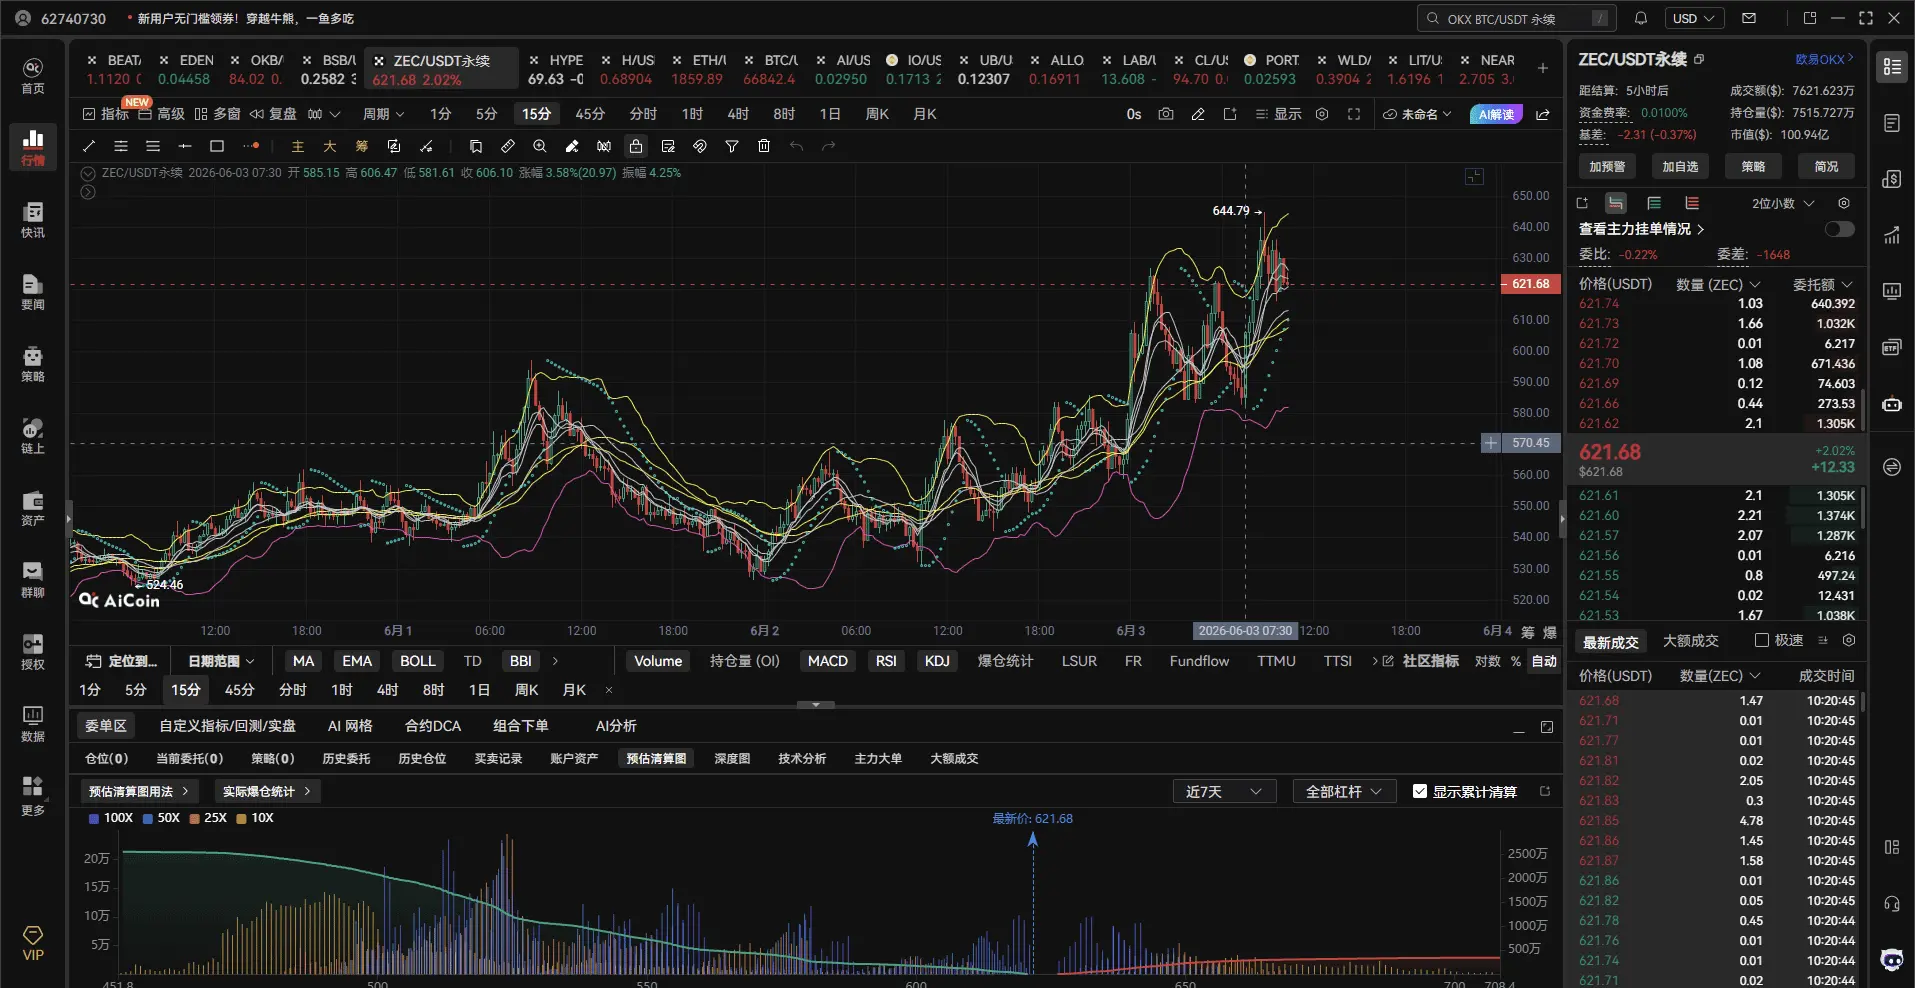Image resolution: width=1915 pixels, height=988 pixels.
Task: Toggle the MACD sub-indicator
Action: click(x=828, y=661)
